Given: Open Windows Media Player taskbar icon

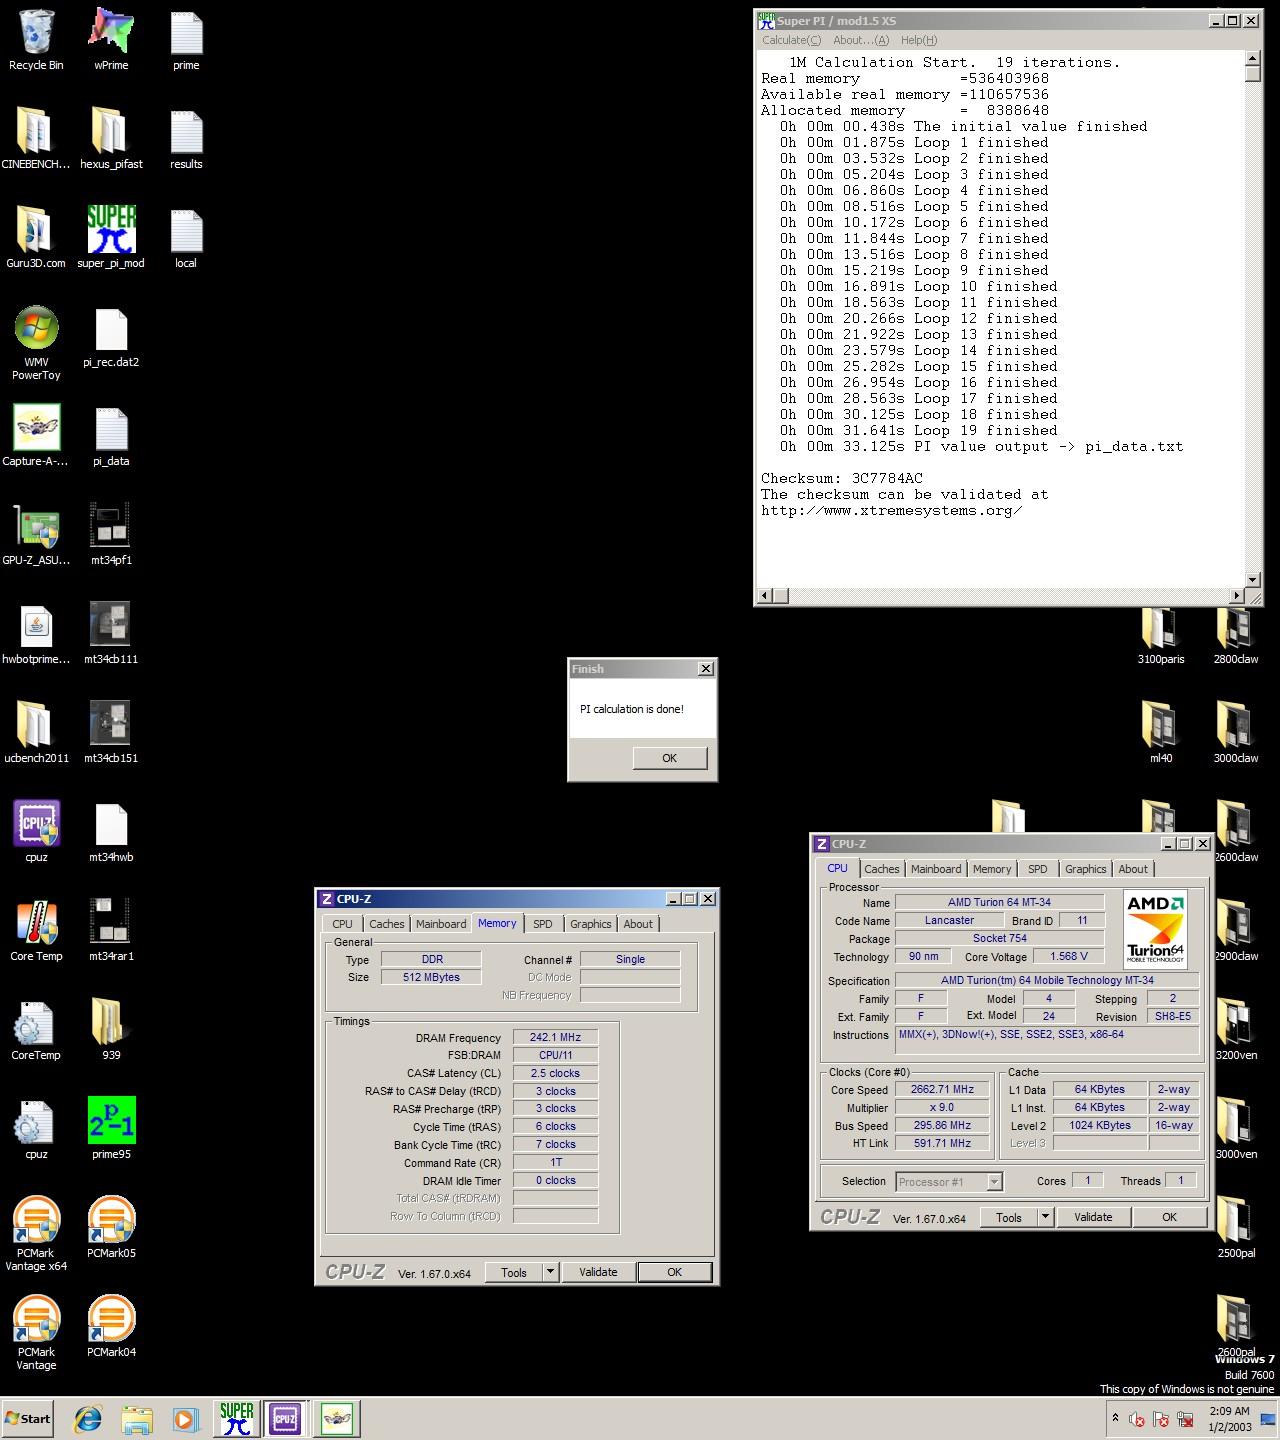Looking at the screenshot, I should pos(185,1419).
